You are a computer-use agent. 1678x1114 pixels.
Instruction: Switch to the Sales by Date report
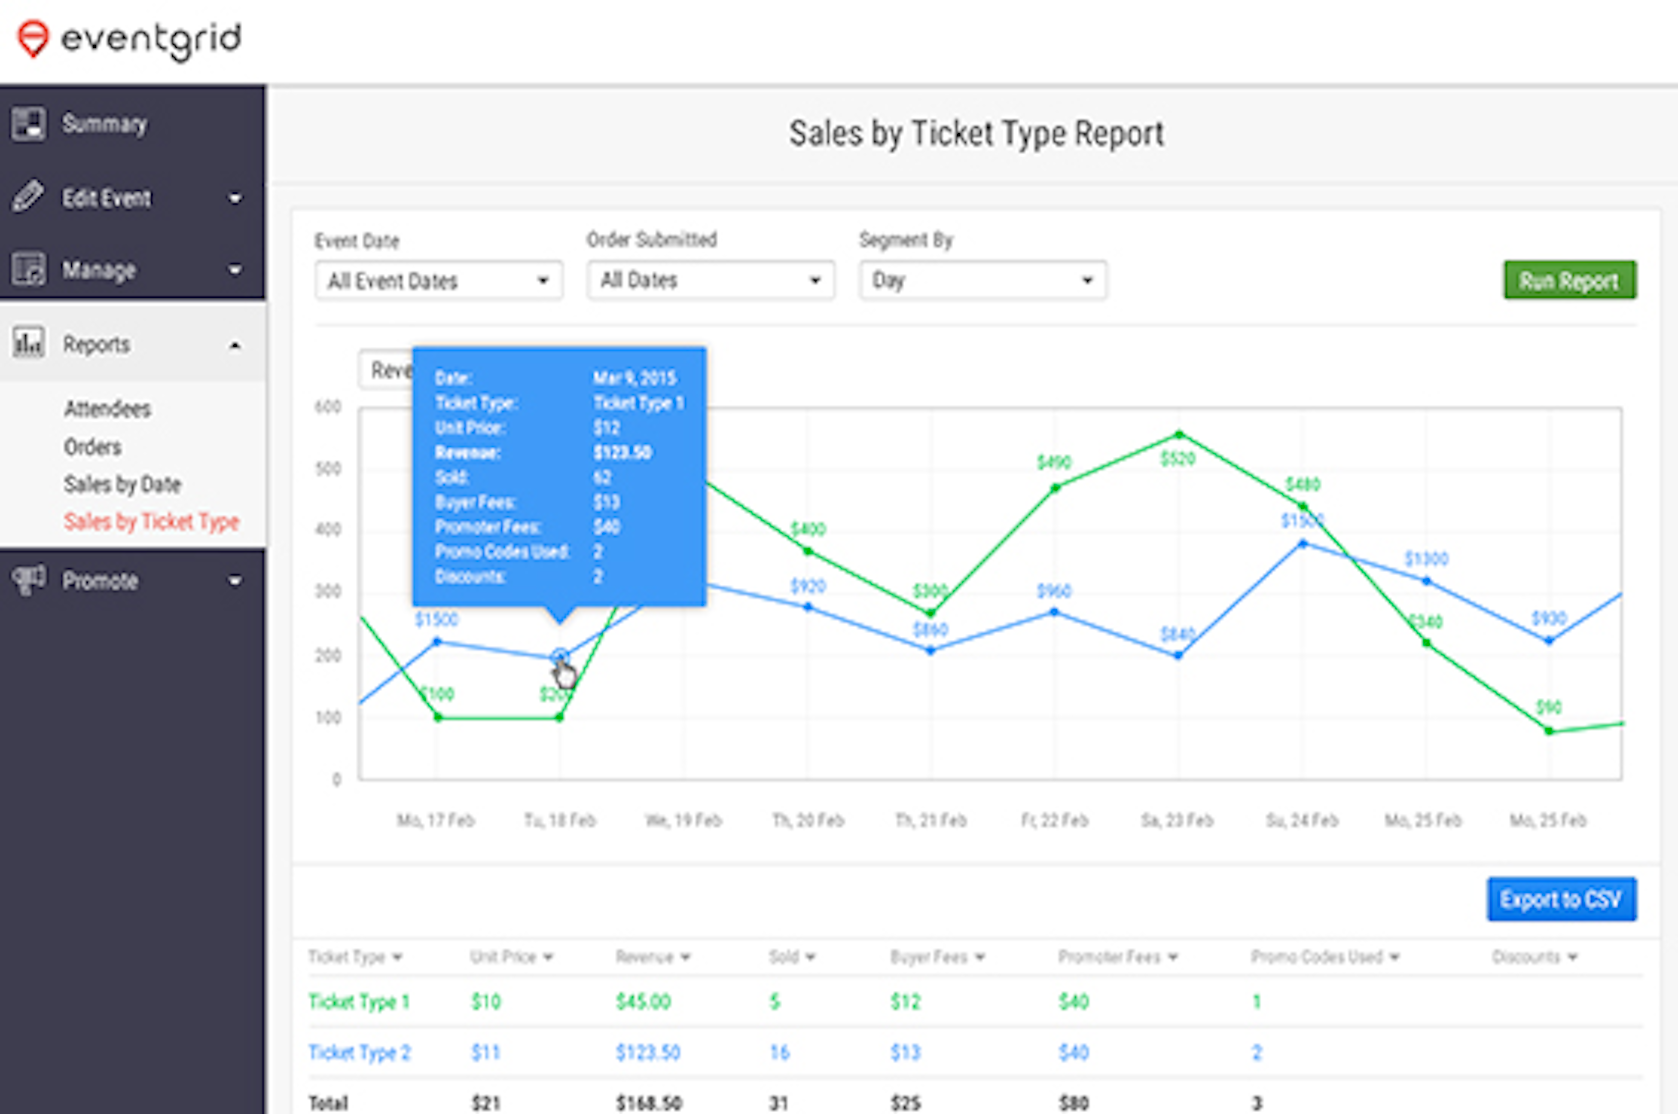click(x=122, y=484)
